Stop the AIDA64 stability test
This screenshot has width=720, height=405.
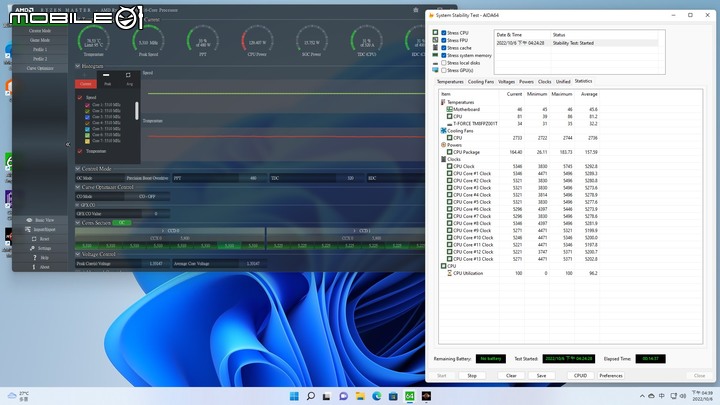[x=472, y=376]
